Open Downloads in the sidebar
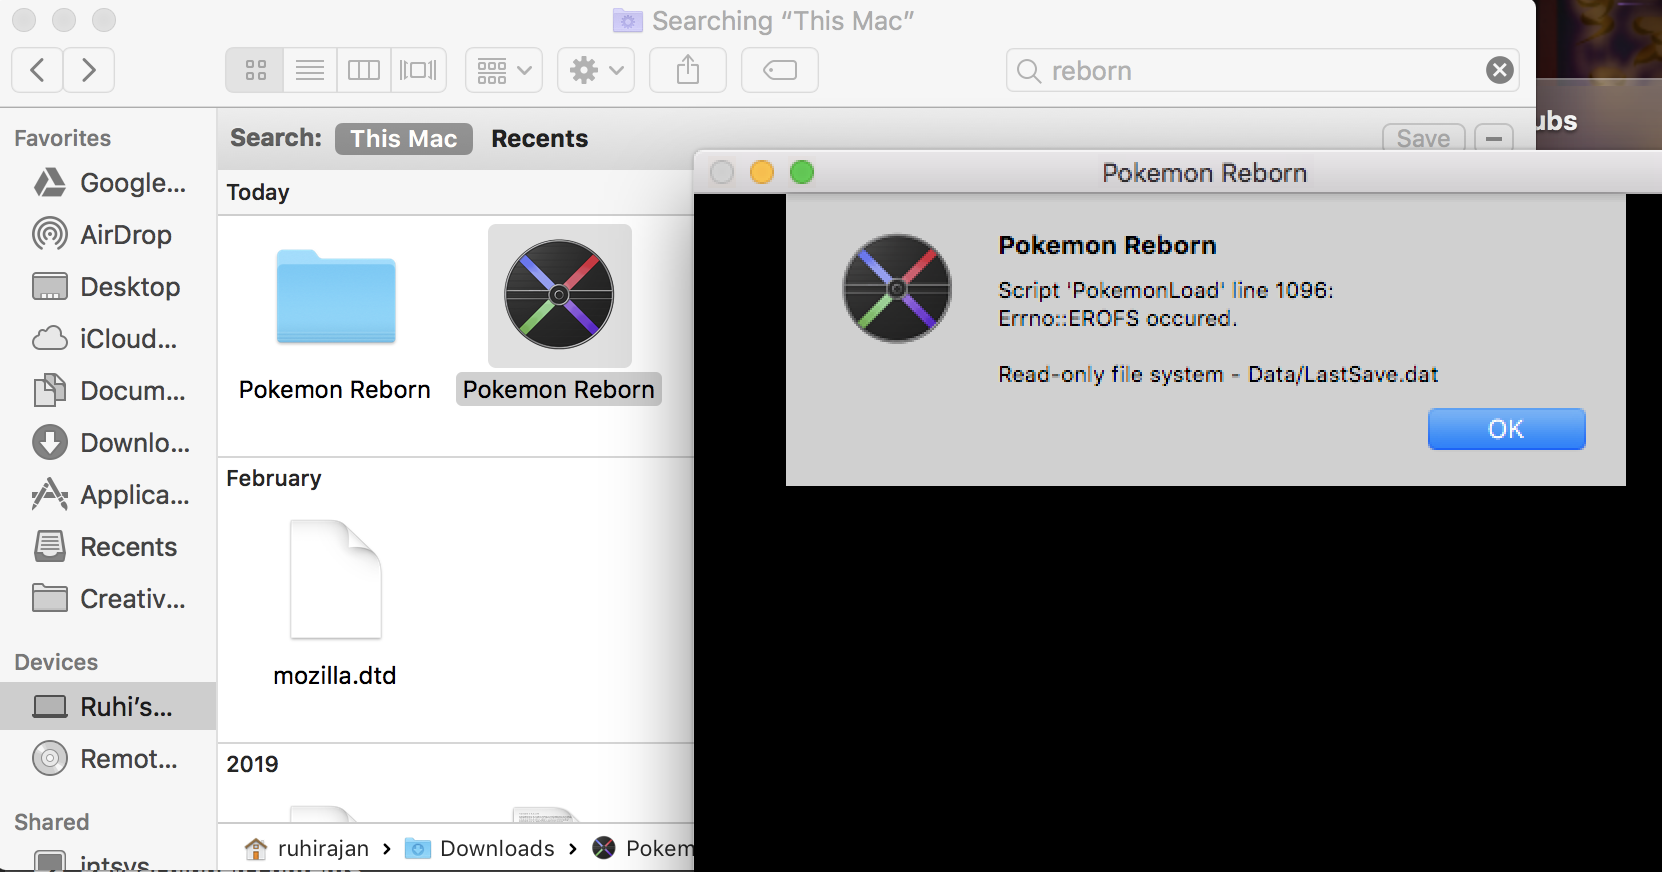 click(134, 443)
